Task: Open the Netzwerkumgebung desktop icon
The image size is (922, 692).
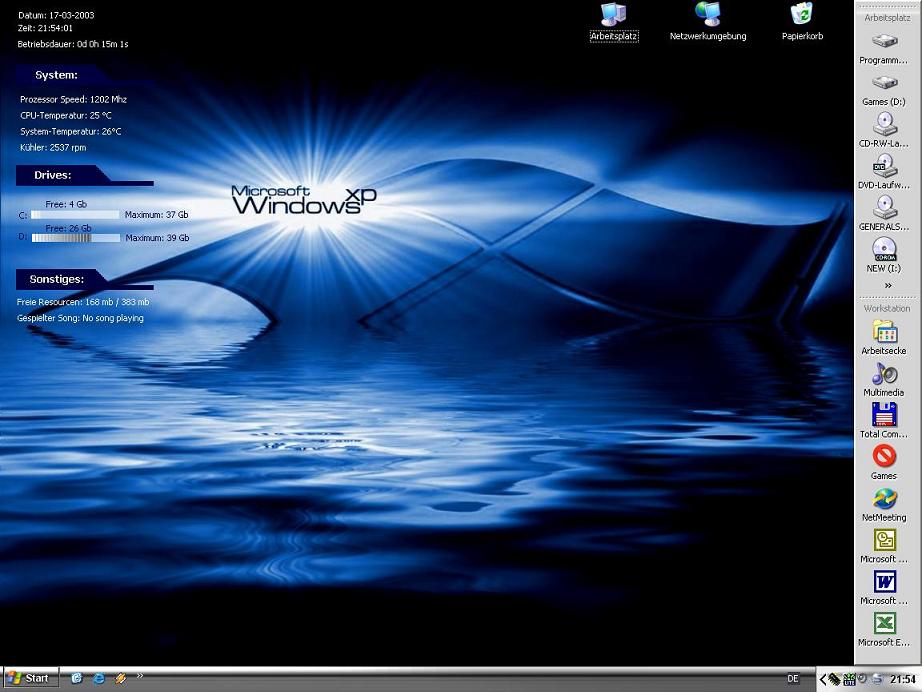Action: [x=708, y=22]
